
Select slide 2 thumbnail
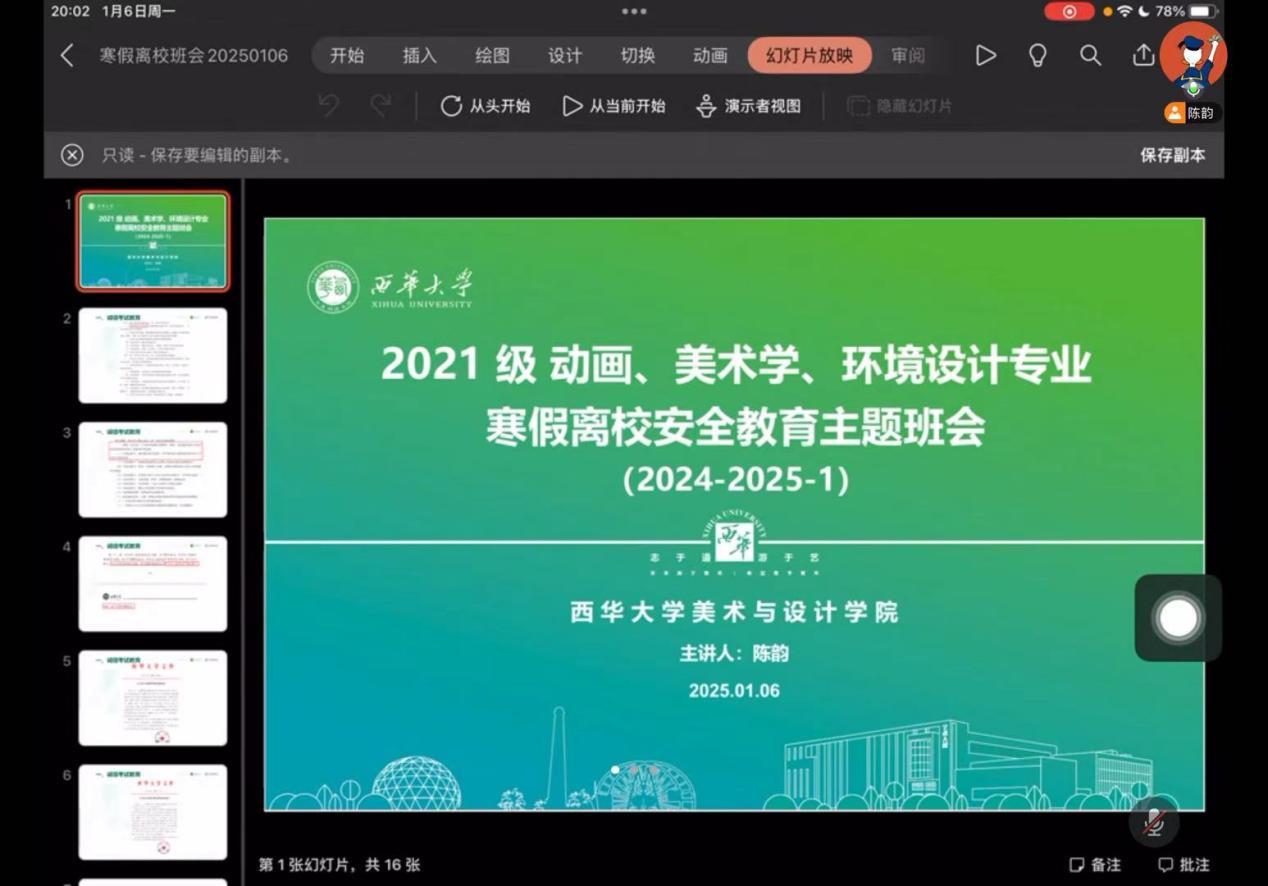coord(153,356)
